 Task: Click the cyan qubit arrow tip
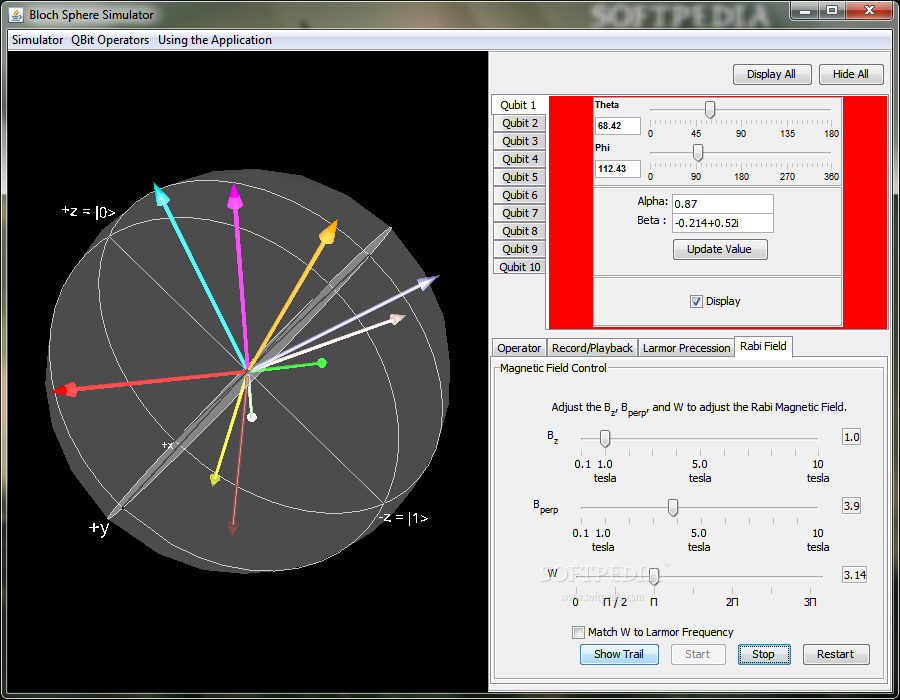(x=160, y=193)
